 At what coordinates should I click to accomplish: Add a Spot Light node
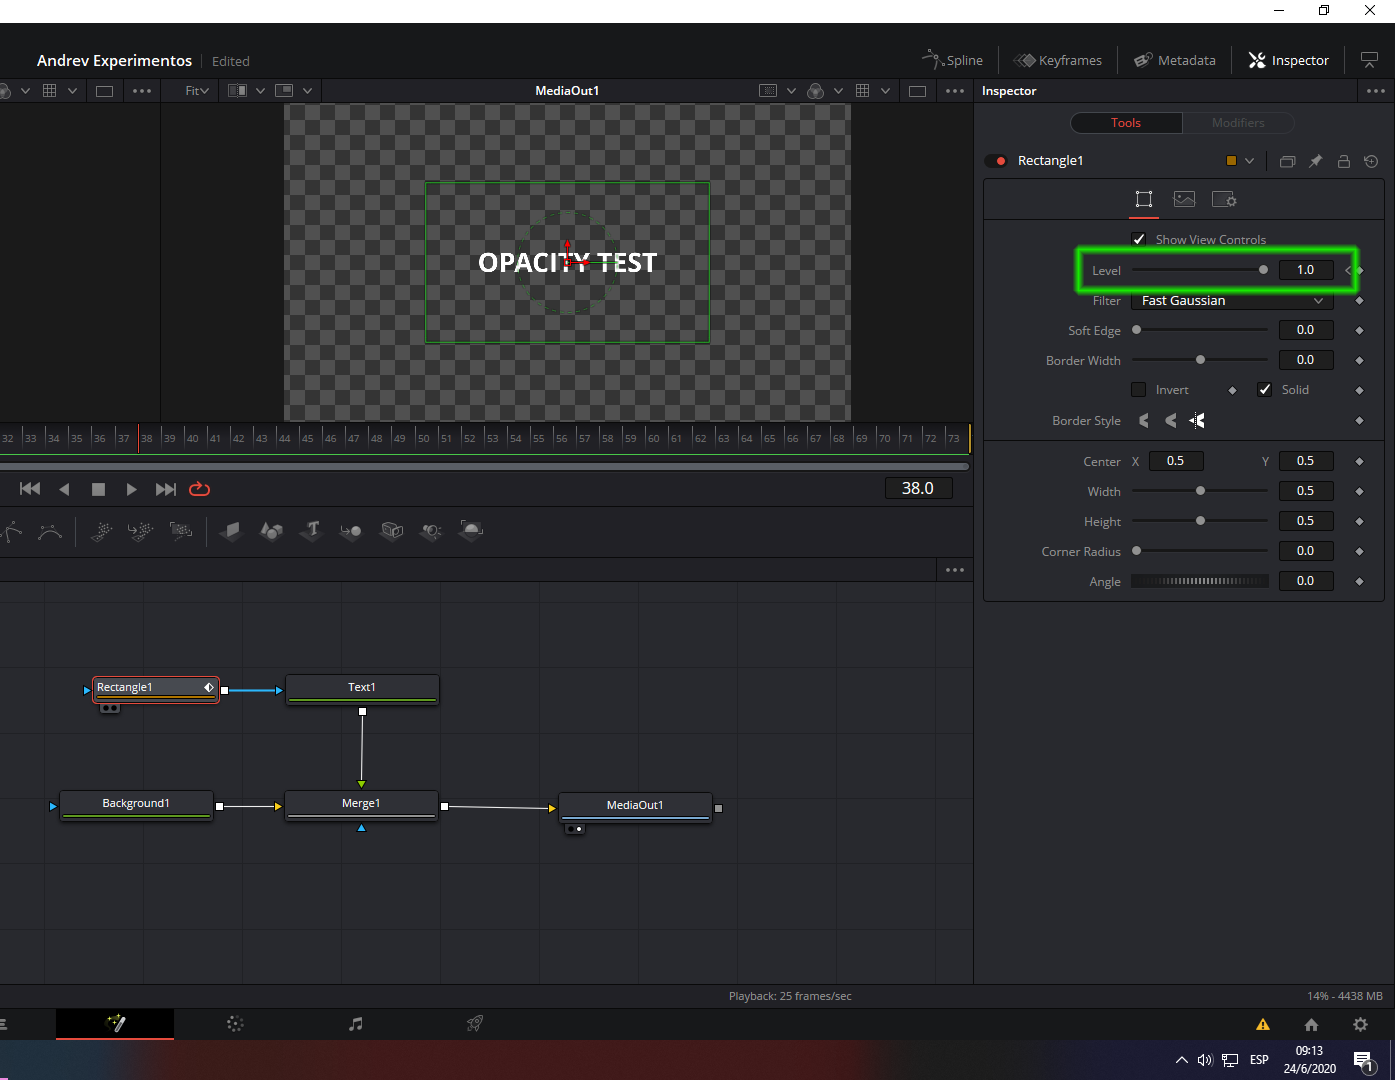(431, 531)
